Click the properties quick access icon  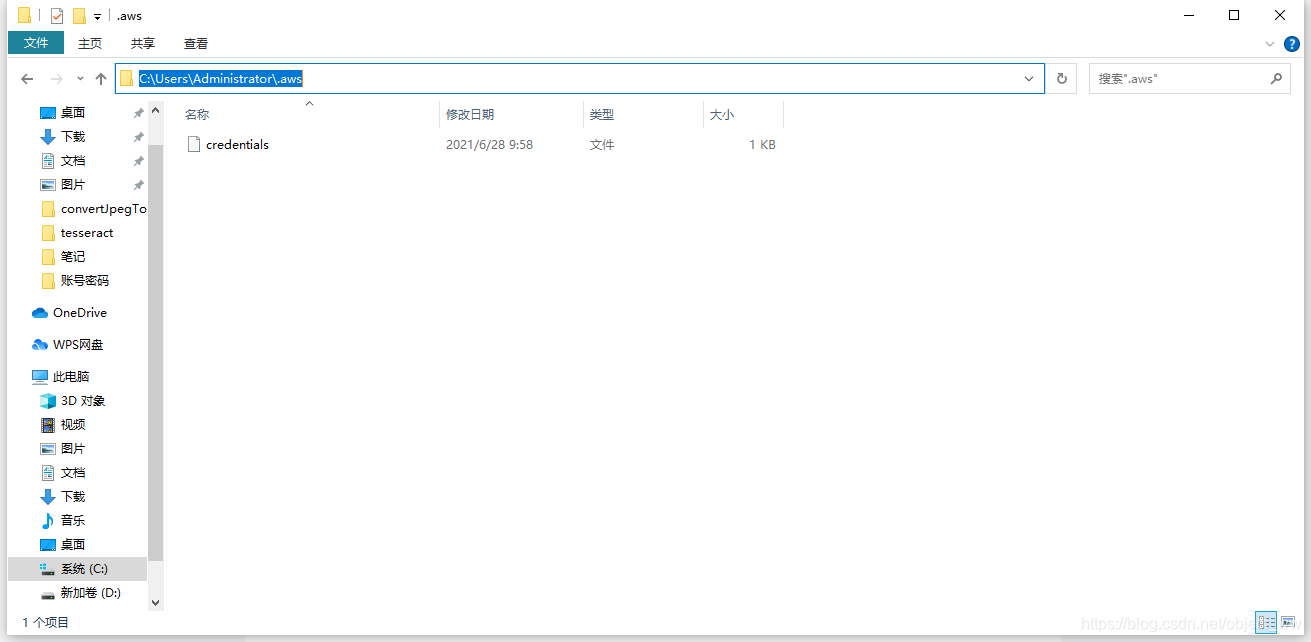[x=57, y=15]
